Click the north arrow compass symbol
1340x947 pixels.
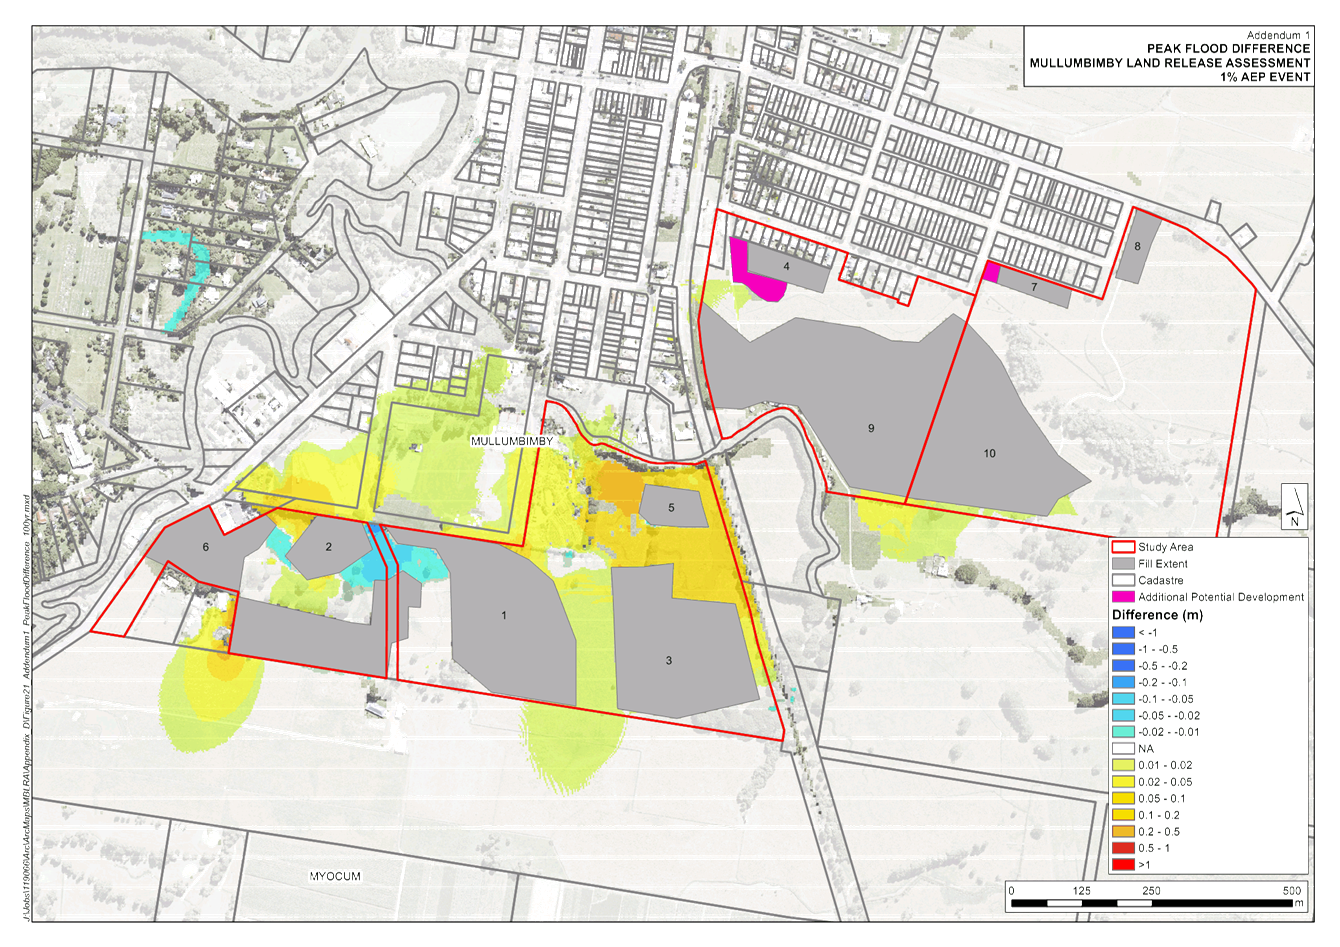[1294, 507]
